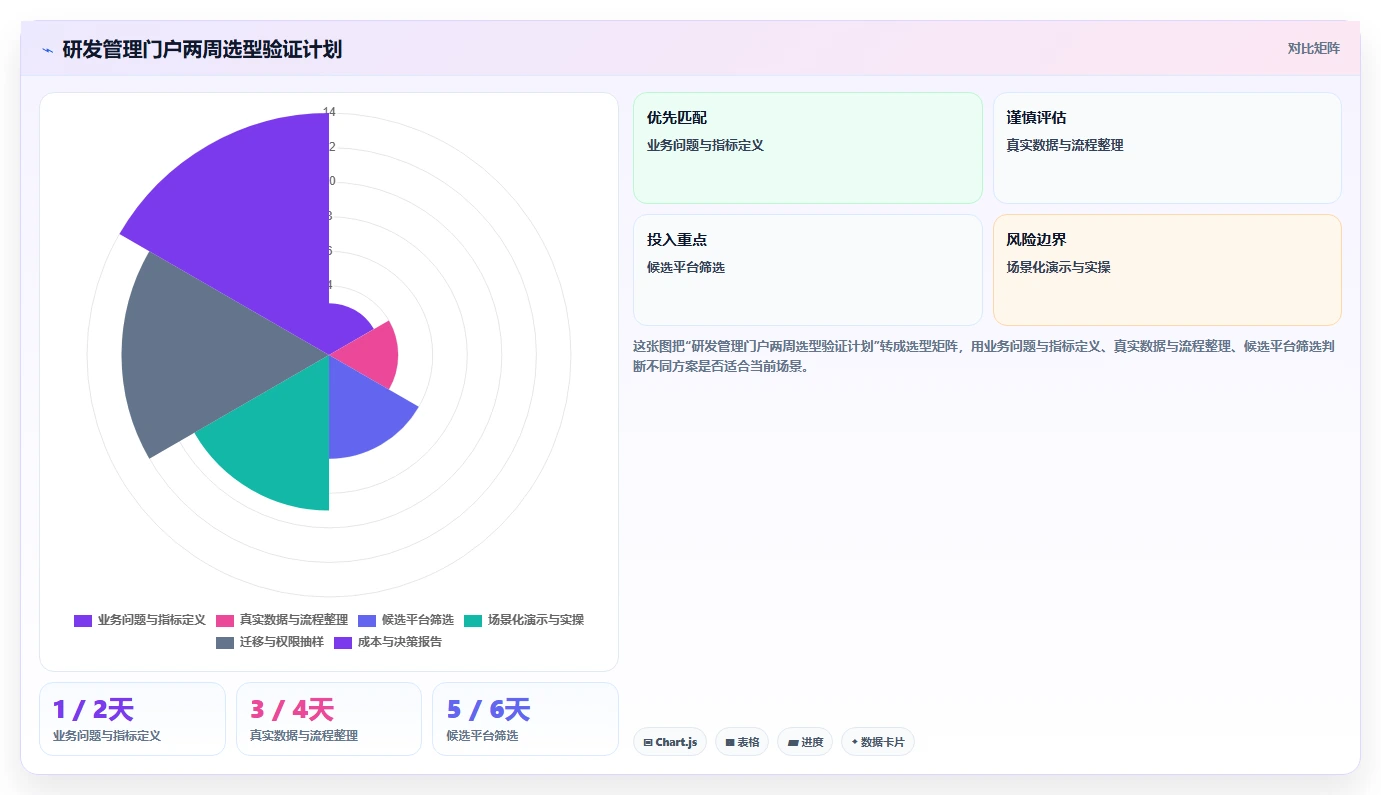Open the 谨慎评估 matrix card
Image resolution: width=1381 pixels, height=795 pixels.
(x=1167, y=148)
